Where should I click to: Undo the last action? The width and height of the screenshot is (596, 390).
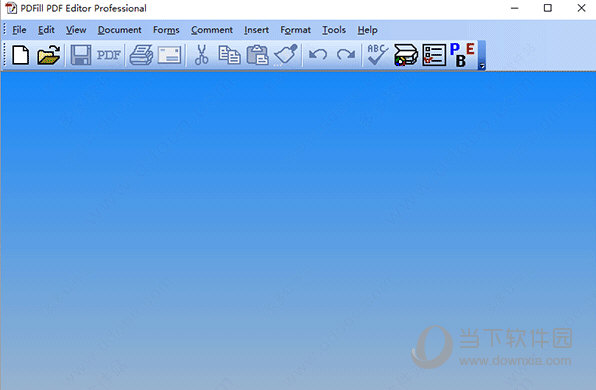[318, 55]
